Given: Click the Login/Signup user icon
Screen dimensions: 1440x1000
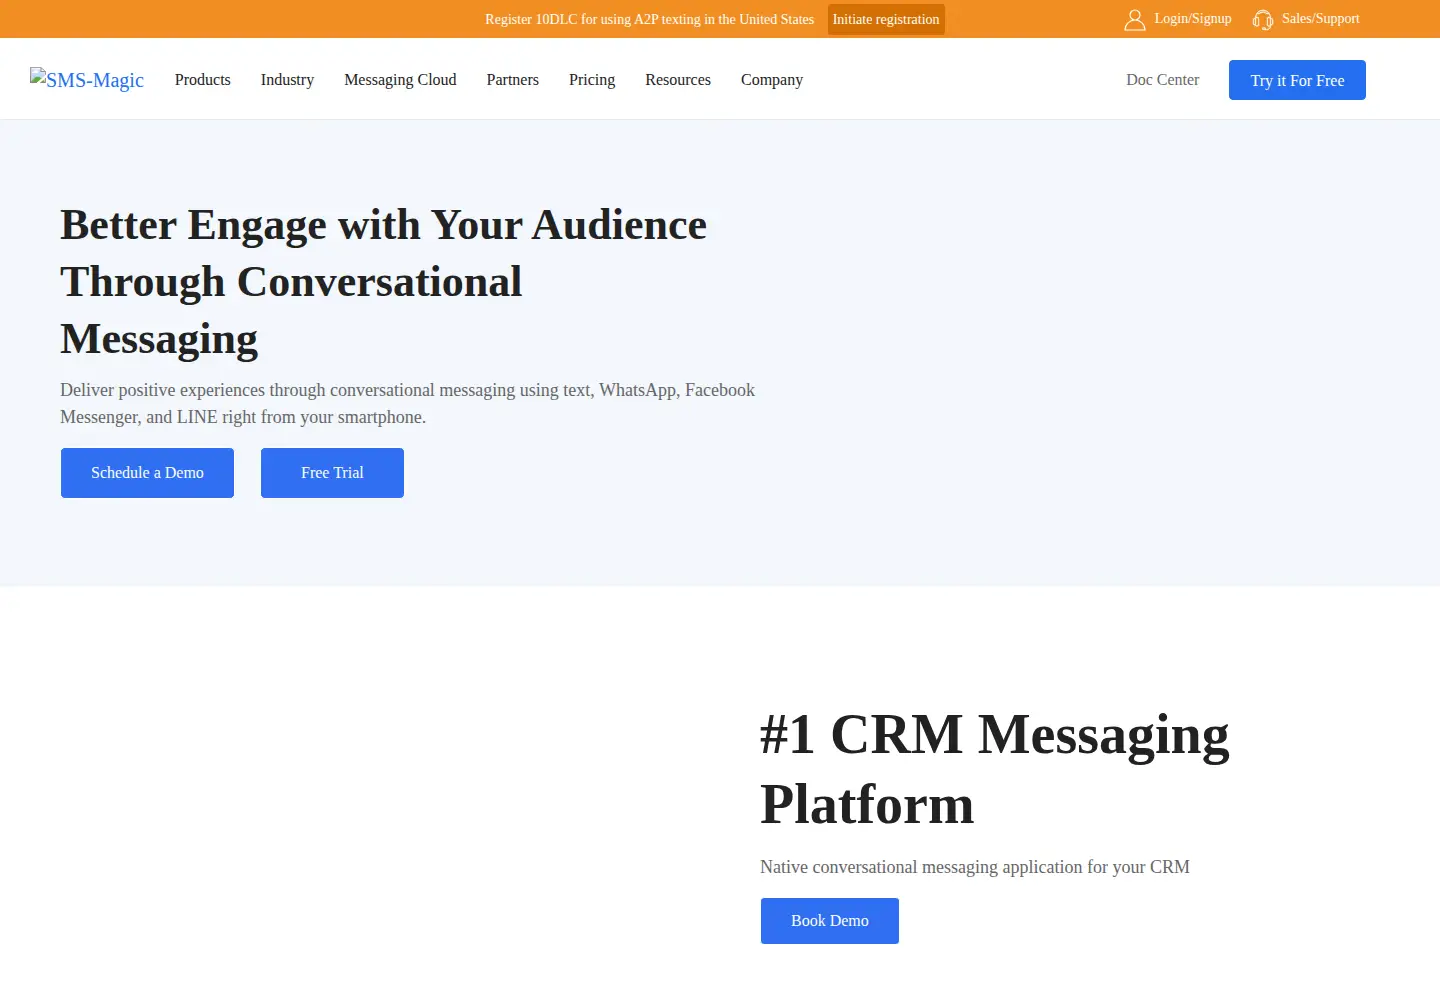Looking at the screenshot, I should [1134, 20].
